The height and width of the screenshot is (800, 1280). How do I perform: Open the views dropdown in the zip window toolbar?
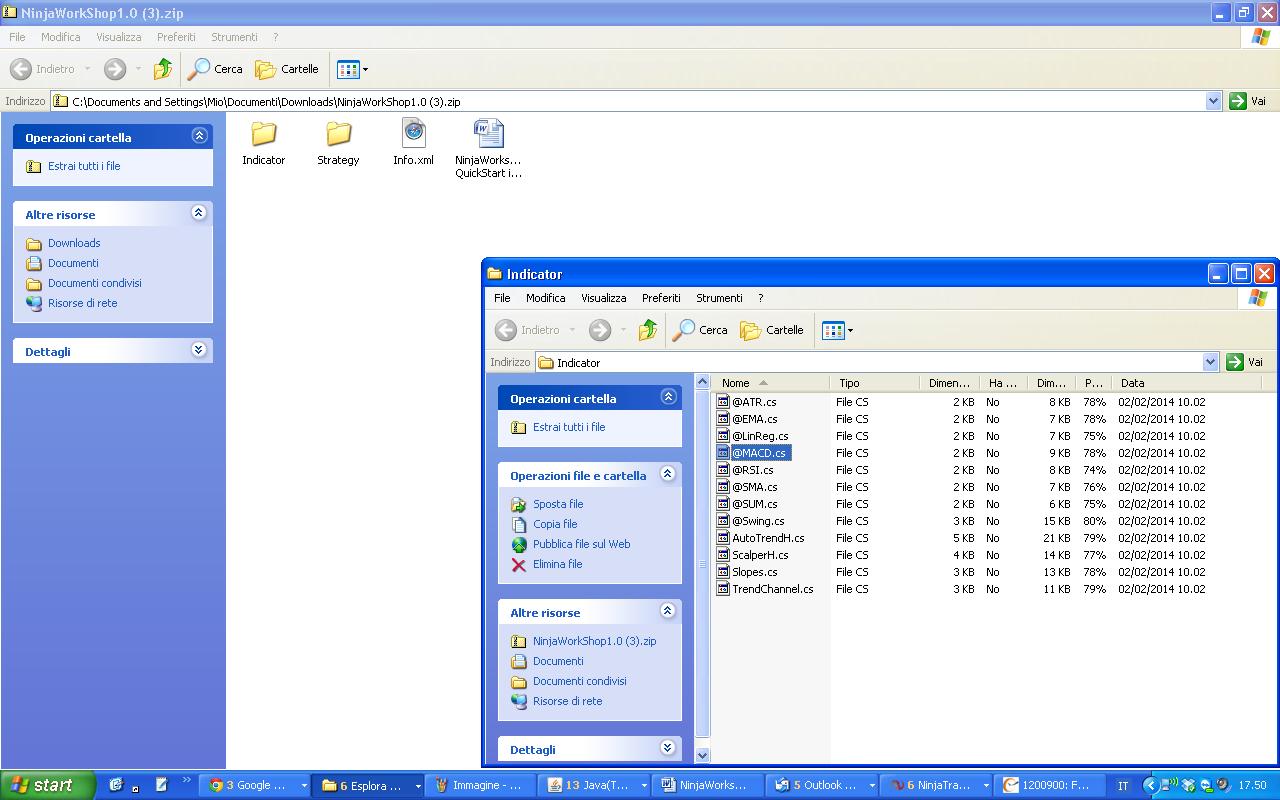click(x=365, y=69)
